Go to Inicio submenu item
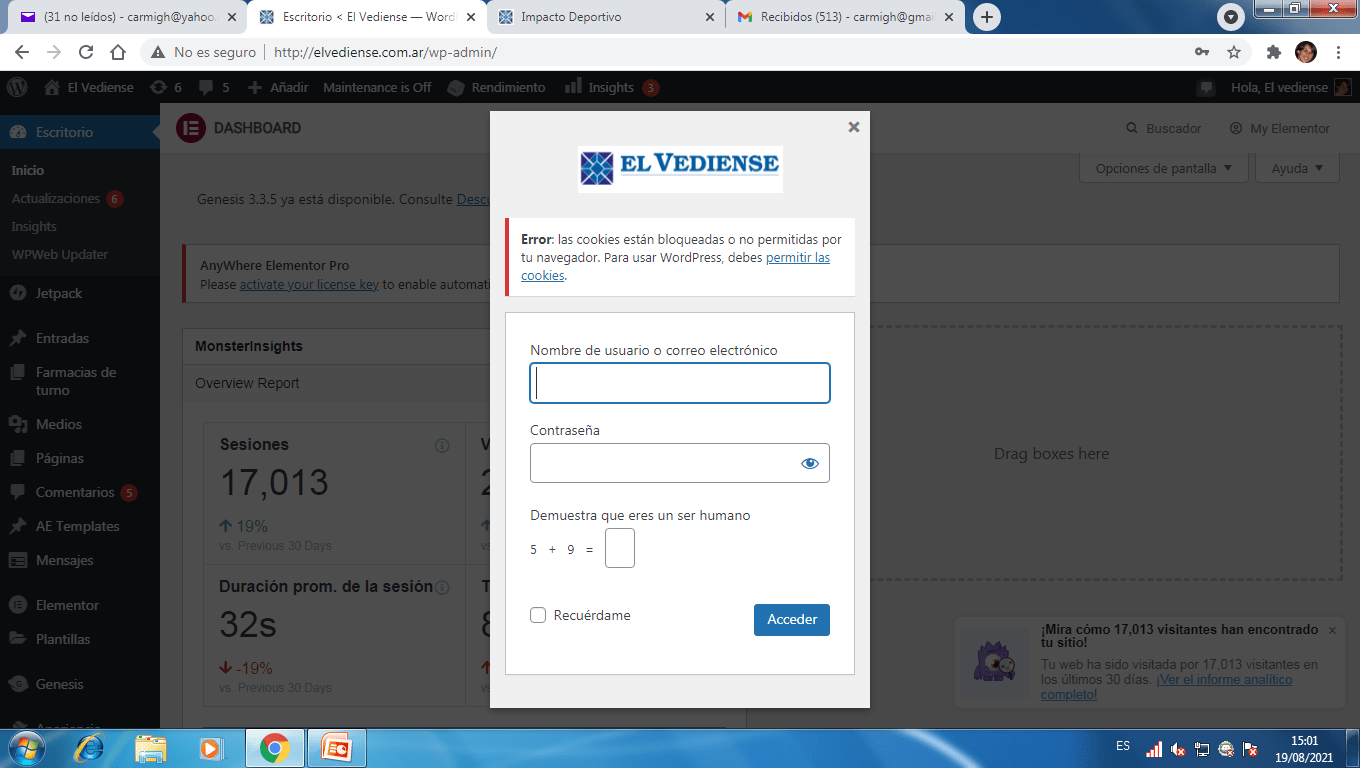The height and width of the screenshot is (768, 1360). (x=28, y=170)
